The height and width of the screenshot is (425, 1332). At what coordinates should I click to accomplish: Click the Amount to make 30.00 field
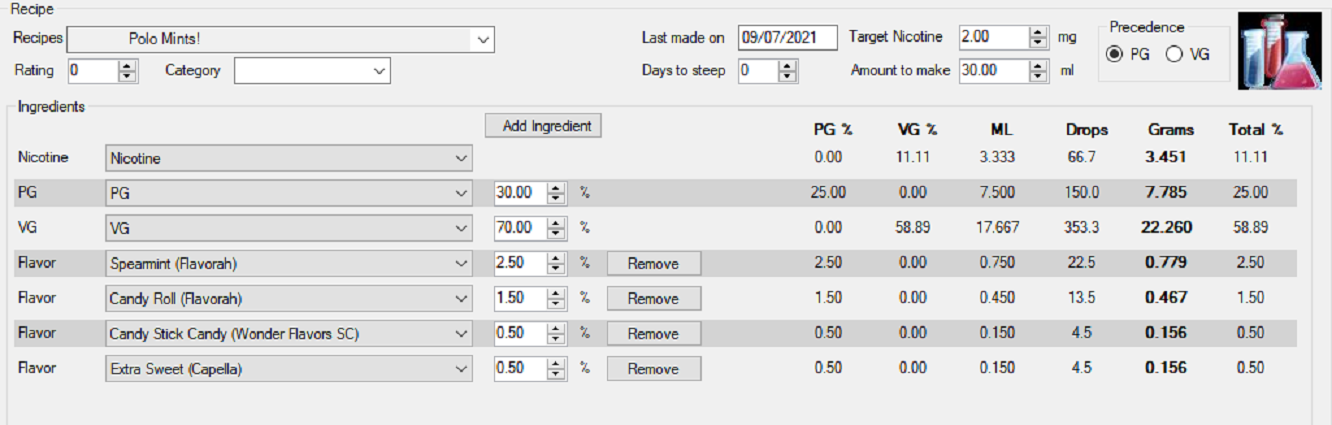pyautogui.click(x=1003, y=71)
